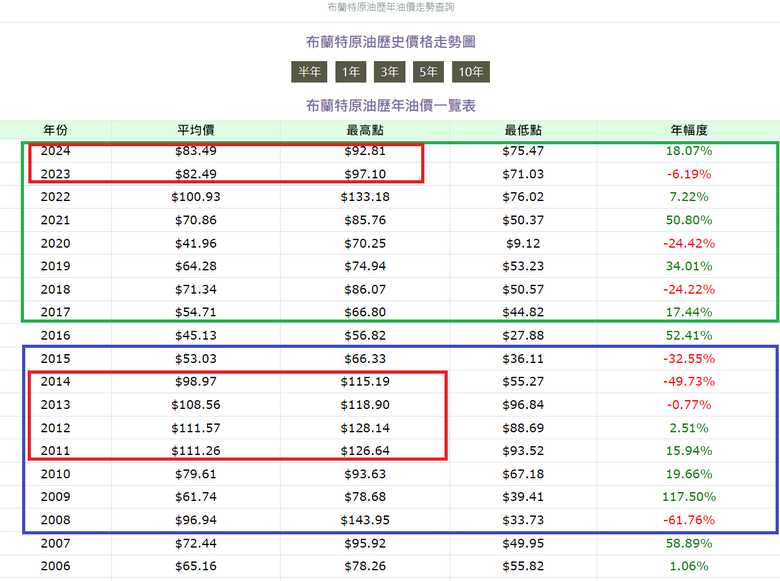Click the 布蘭特原油歷史價格走勢圖 heading

click(x=390, y=42)
